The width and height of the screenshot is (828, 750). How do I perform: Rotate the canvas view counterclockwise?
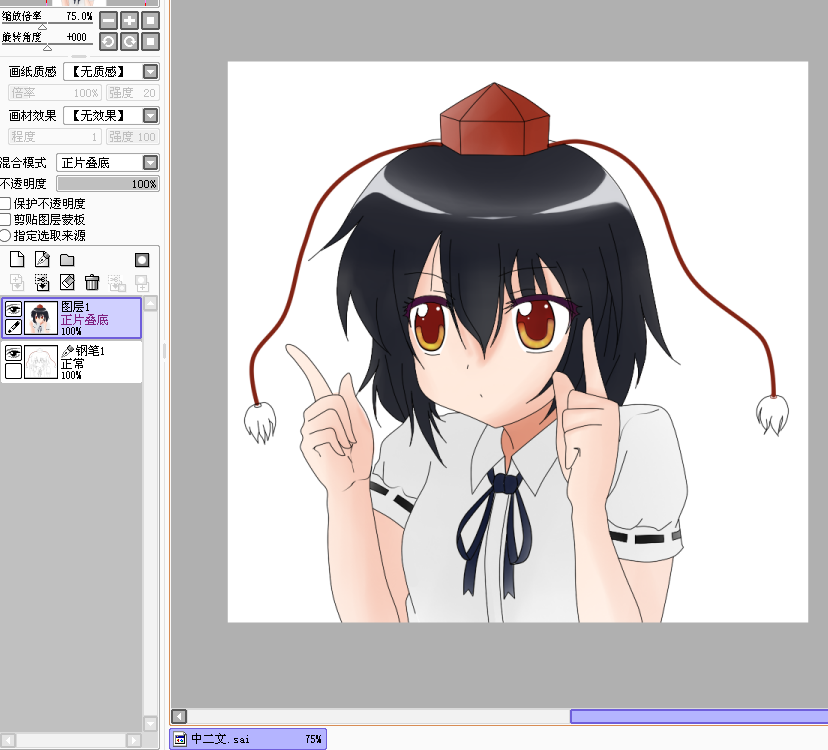108,41
